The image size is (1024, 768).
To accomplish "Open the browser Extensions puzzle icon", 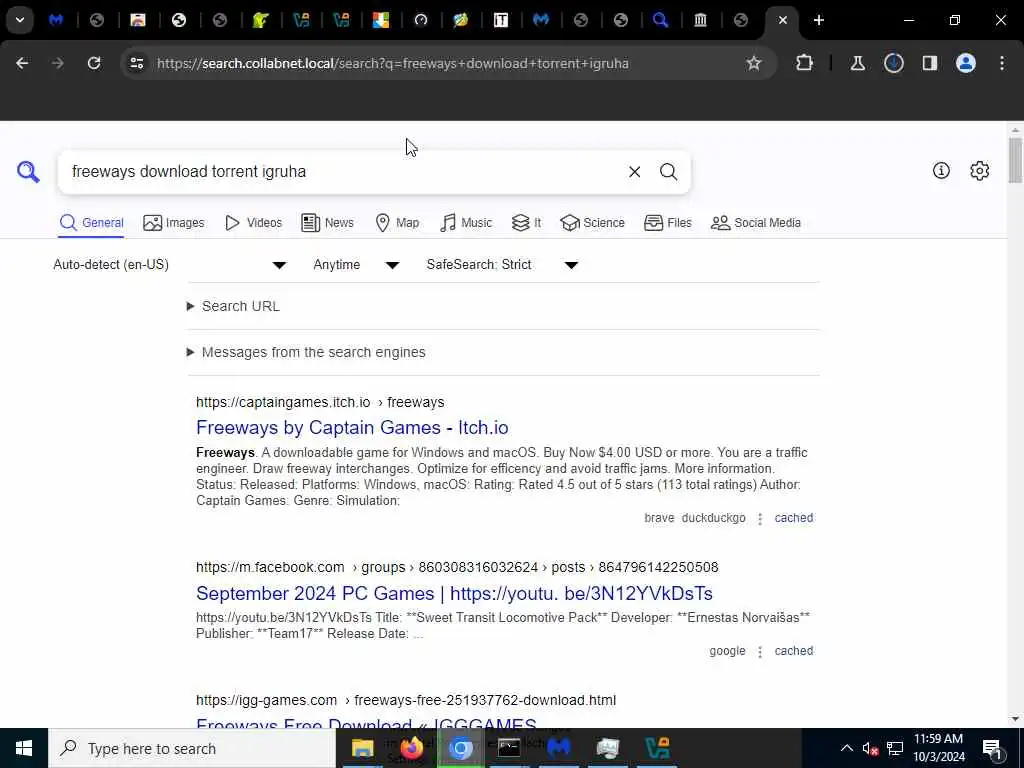I will (x=805, y=63).
